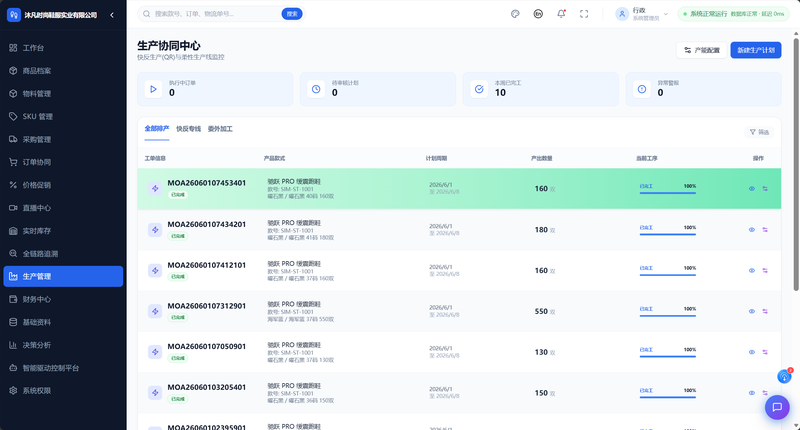Select work order MOA26060107412101 text
This screenshot has width=800, height=430.
coord(207,265)
